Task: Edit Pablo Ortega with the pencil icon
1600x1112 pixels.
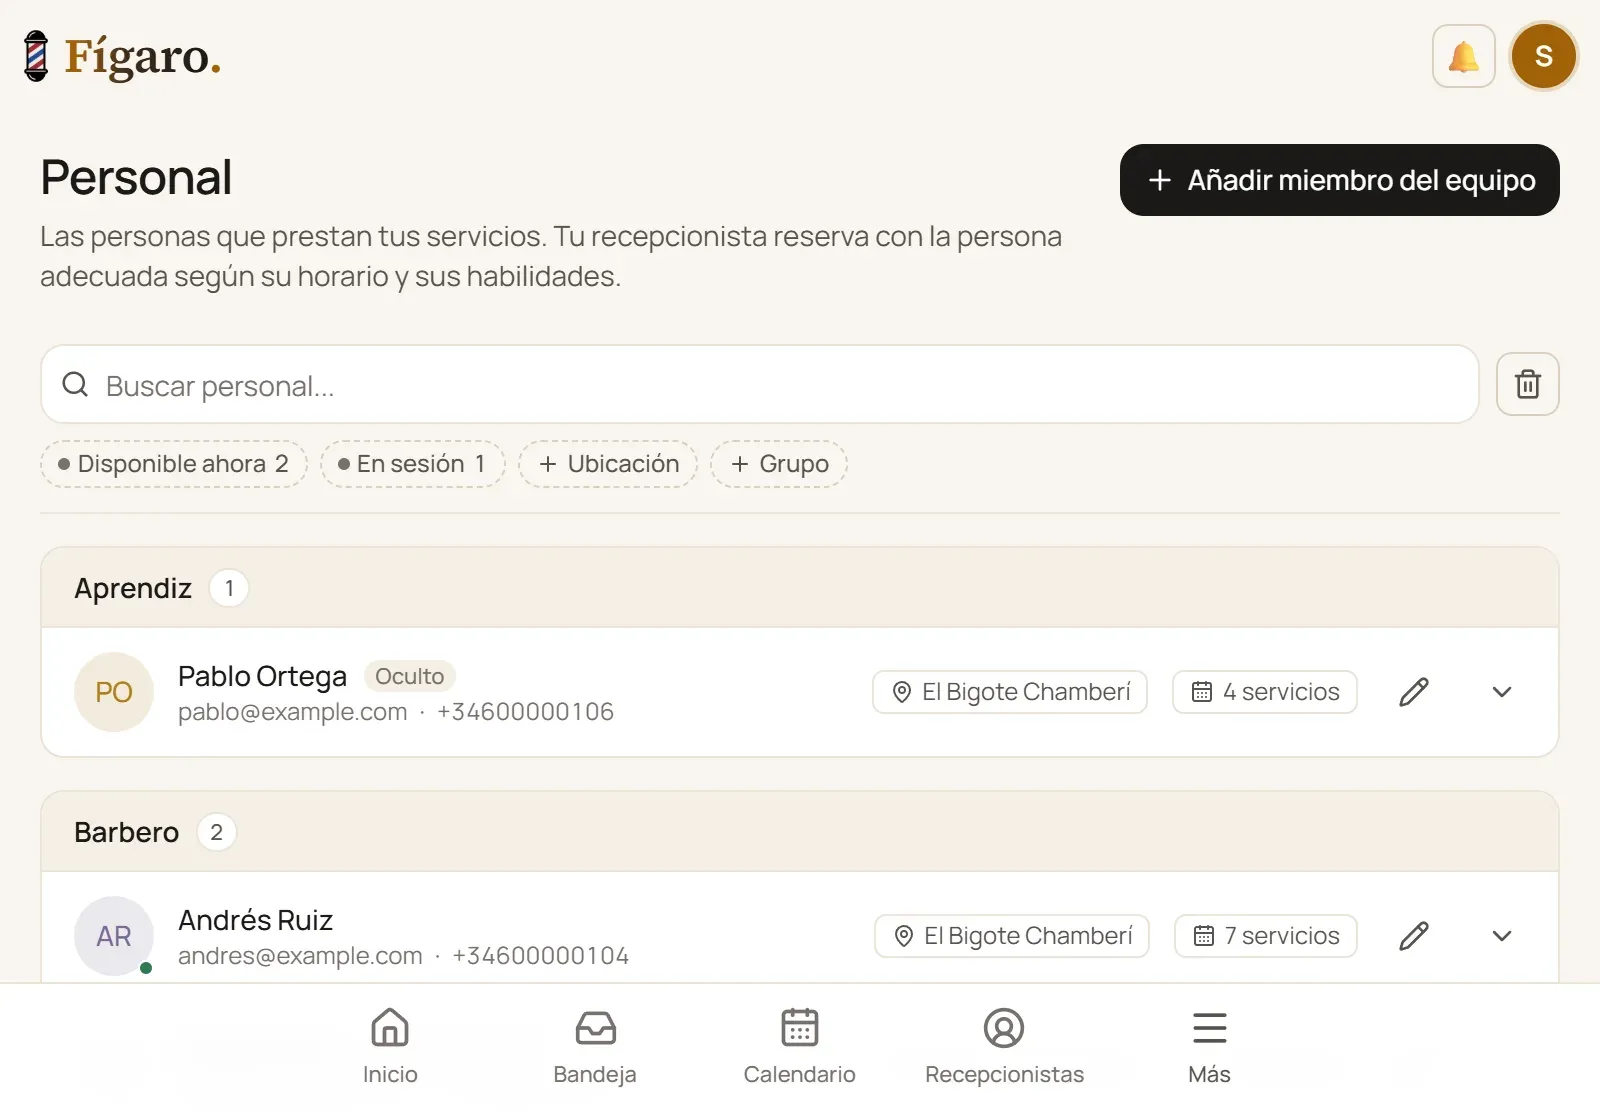Action: pyautogui.click(x=1413, y=692)
